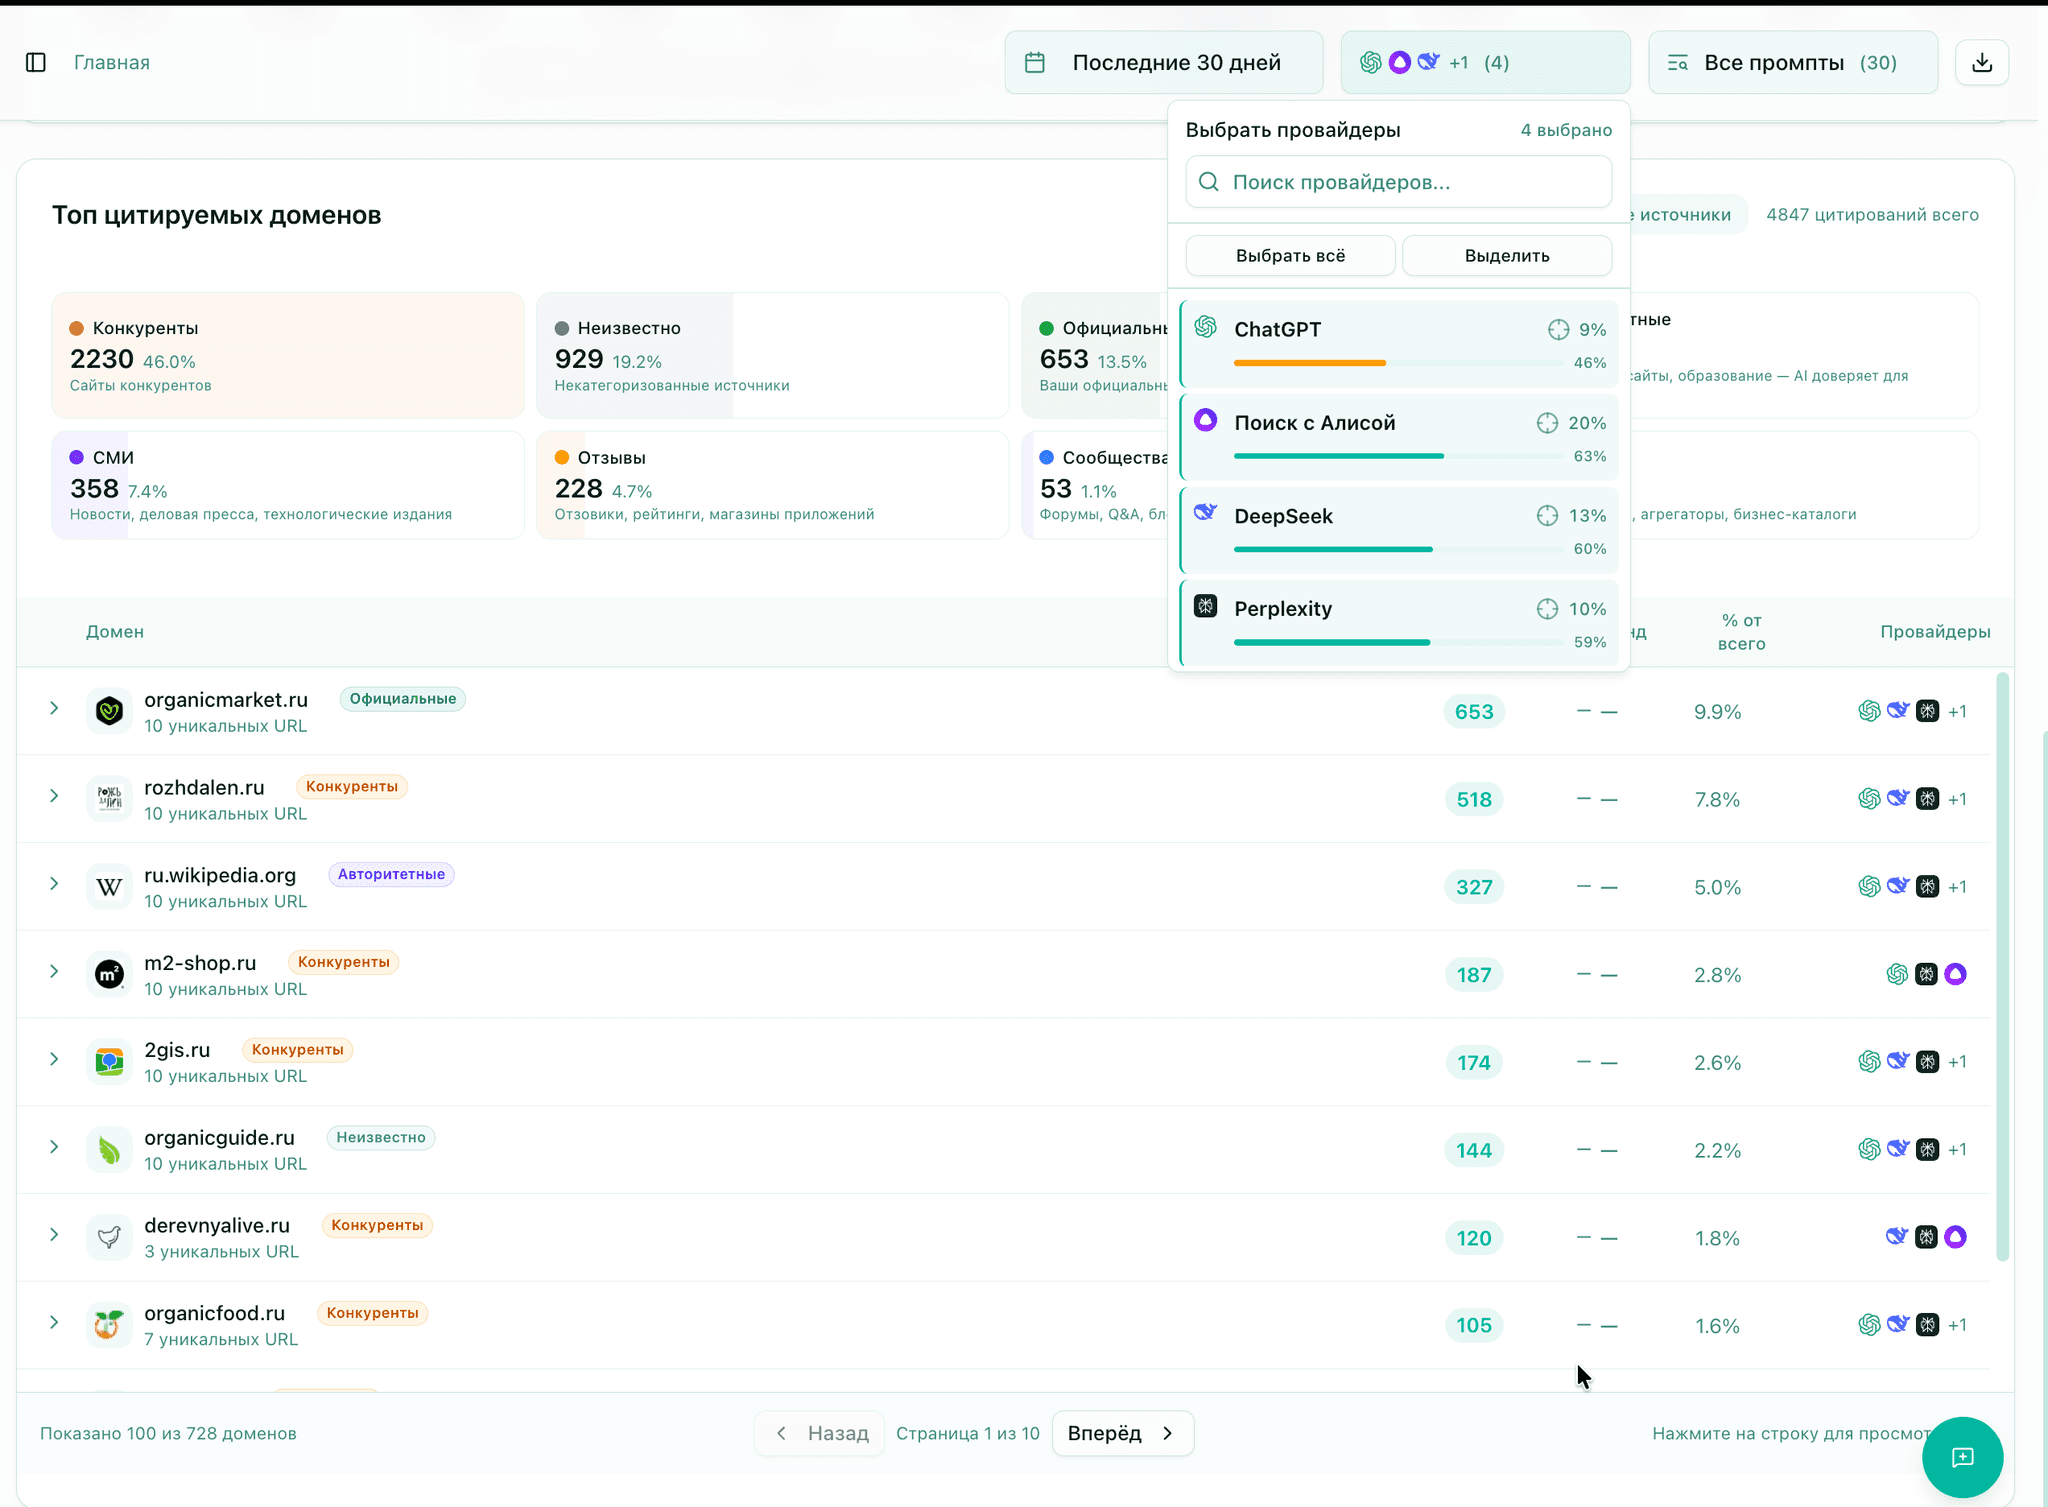Screen dimensions: 2048x1507
Task: Open the Последние 30 дней date dropdown
Action: (x=1163, y=63)
